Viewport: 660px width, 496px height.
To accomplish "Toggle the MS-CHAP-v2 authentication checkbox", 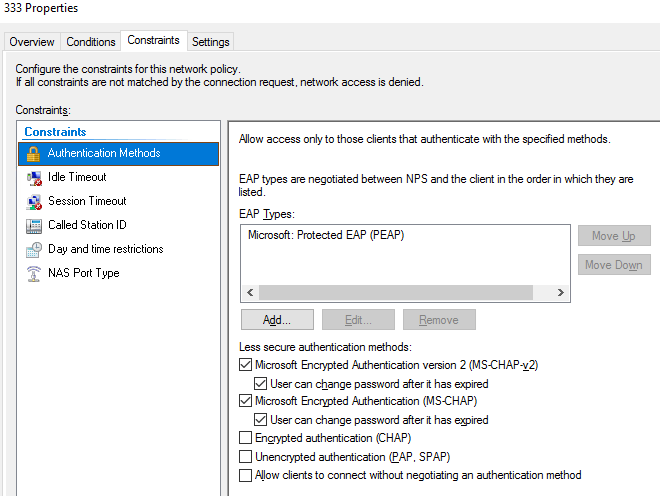I will pos(245,365).
